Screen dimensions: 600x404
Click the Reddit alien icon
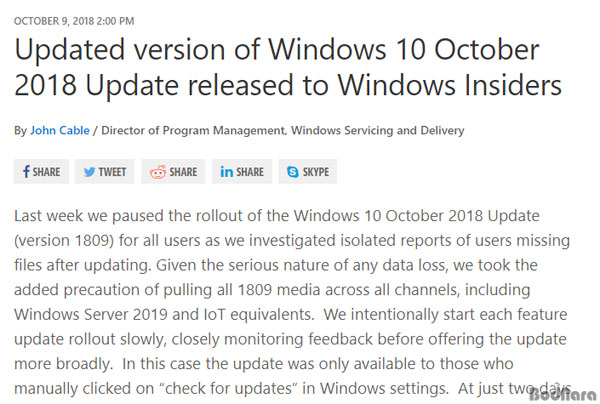(158, 172)
